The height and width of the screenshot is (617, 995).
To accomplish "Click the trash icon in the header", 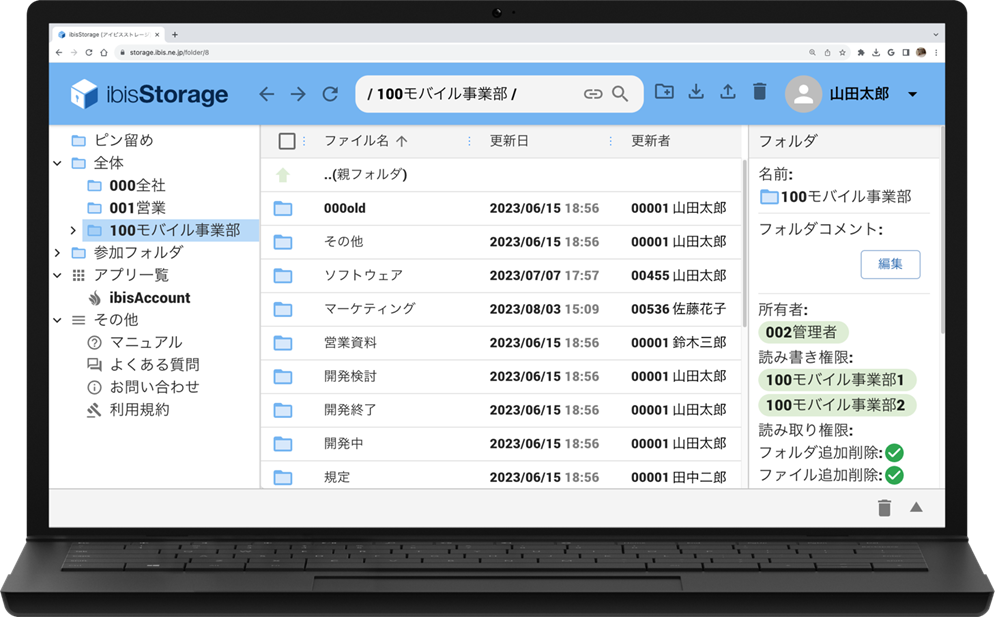I will (x=759, y=92).
